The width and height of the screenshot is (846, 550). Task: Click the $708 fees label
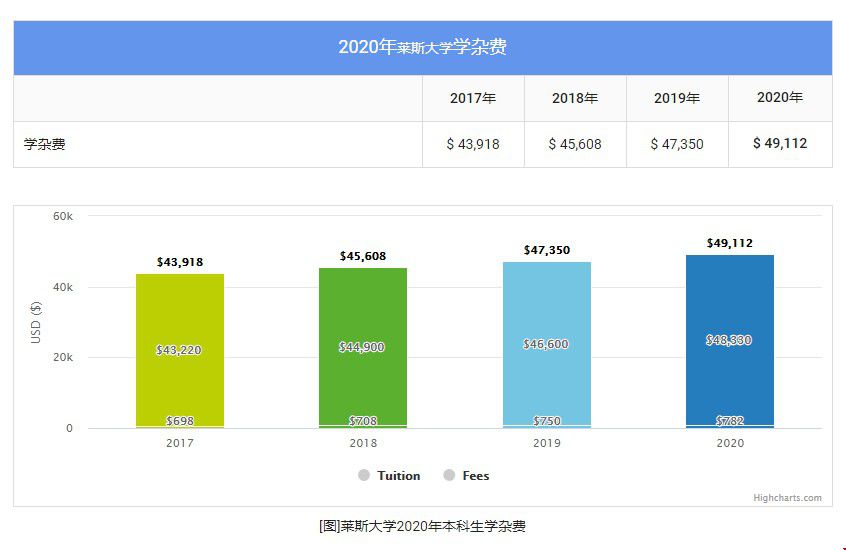363,420
